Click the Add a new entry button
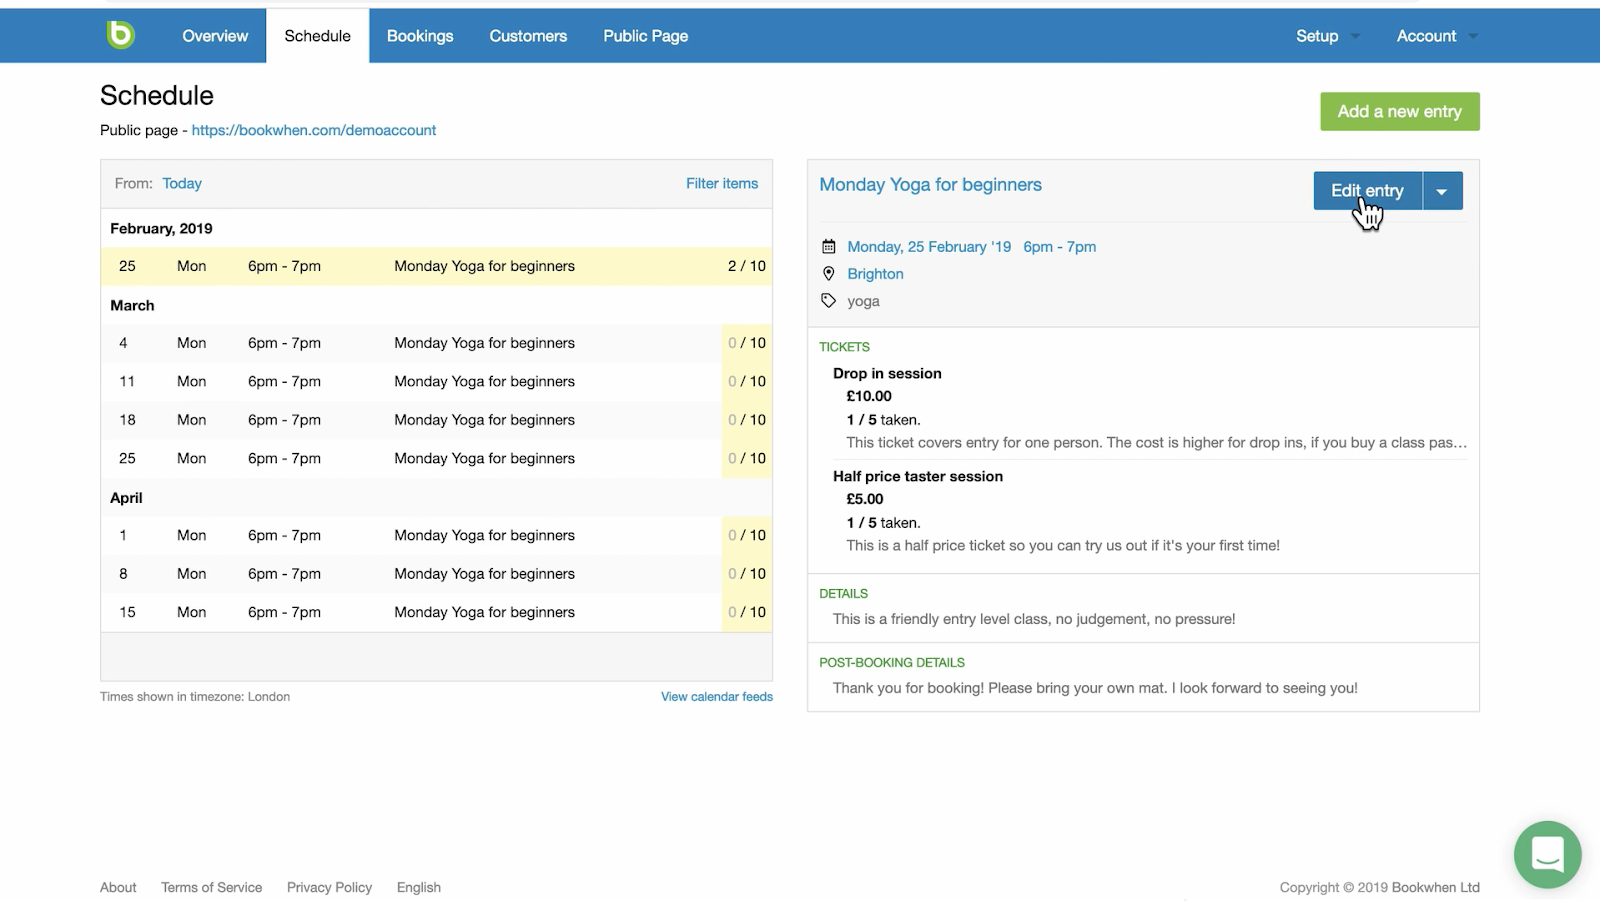The image size is (1600, 901). click(1399, 112)
